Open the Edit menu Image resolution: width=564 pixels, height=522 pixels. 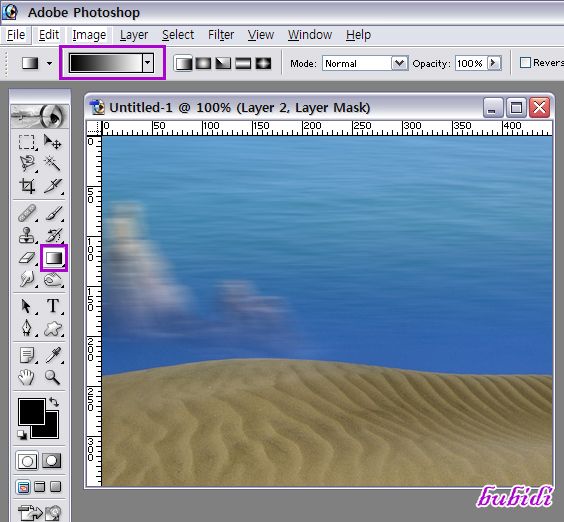pyautogui.click(x=49, y=35)
